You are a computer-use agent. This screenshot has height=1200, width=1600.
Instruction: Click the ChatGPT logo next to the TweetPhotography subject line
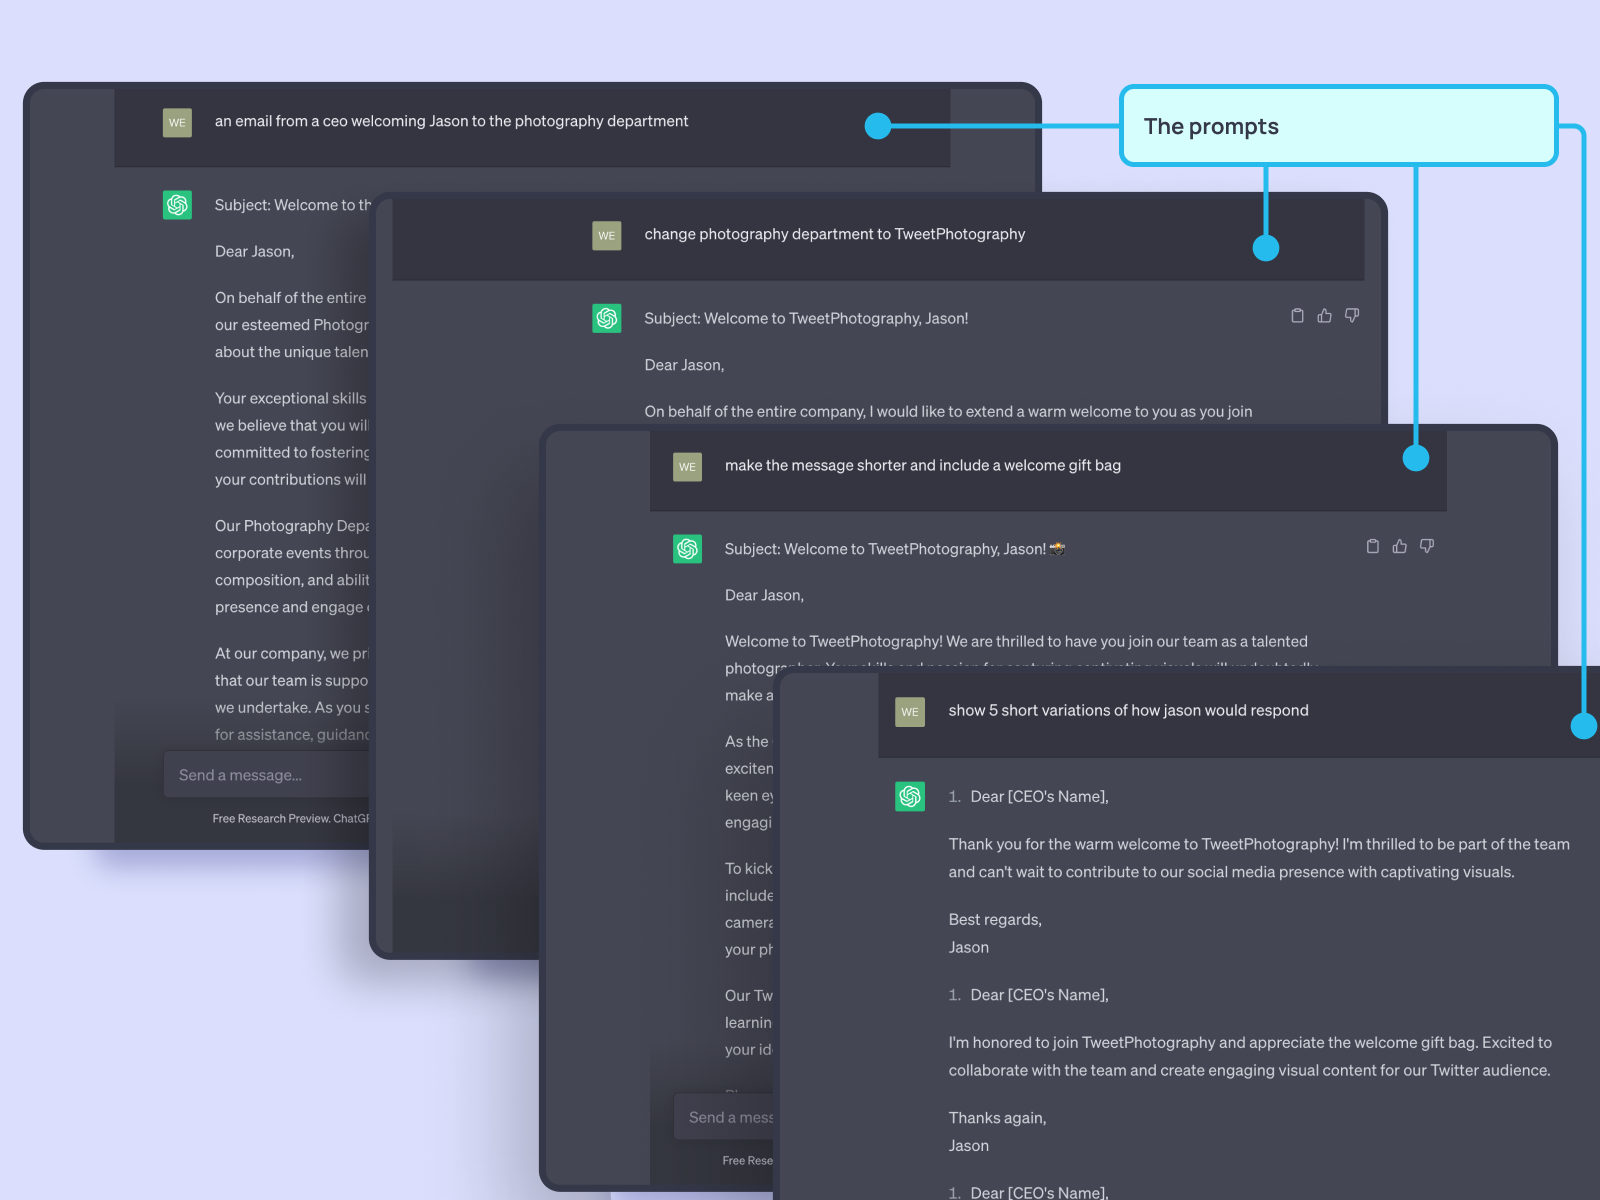[607, 318]
